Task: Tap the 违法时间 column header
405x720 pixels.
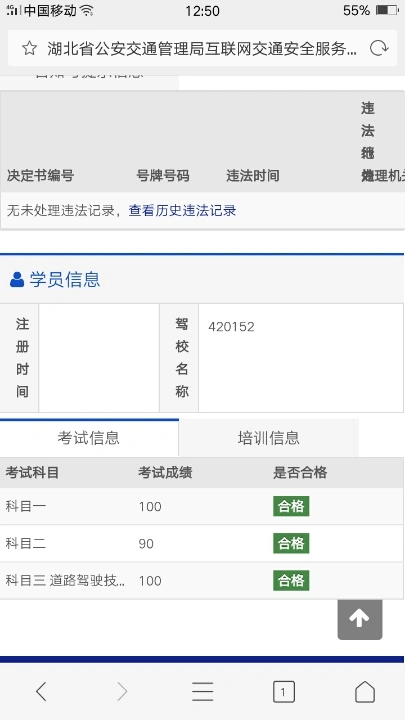Action: tap(253, 175)
